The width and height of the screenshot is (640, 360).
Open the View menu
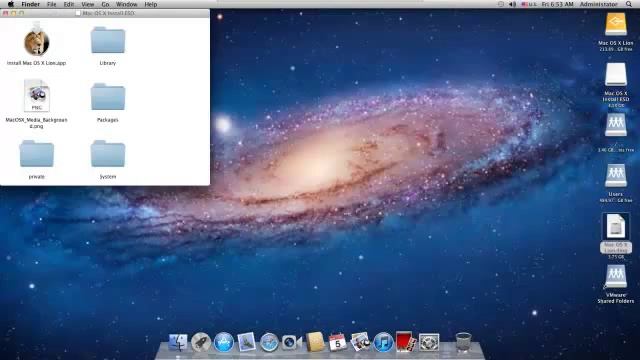coord(87,4)
